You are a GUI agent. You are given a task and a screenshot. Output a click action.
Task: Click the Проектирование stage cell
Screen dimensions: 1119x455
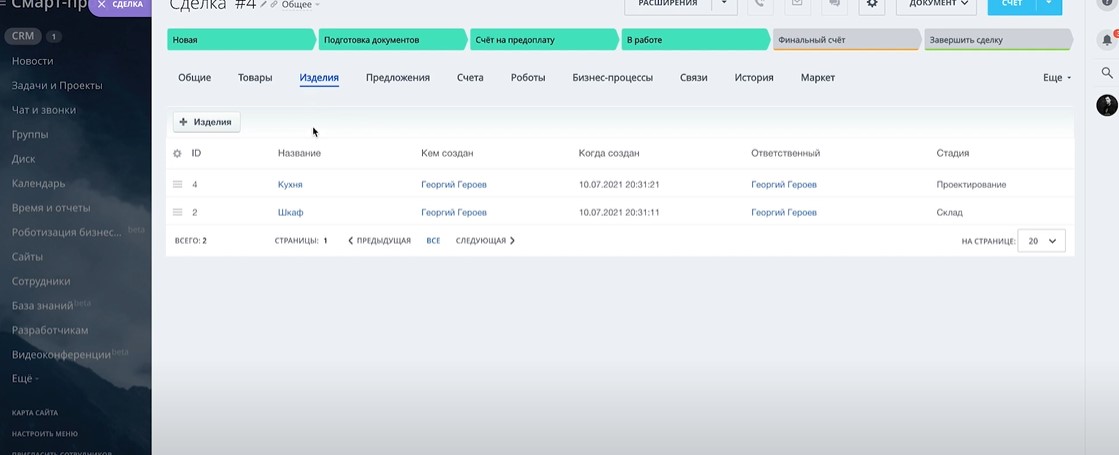point(971,185)
